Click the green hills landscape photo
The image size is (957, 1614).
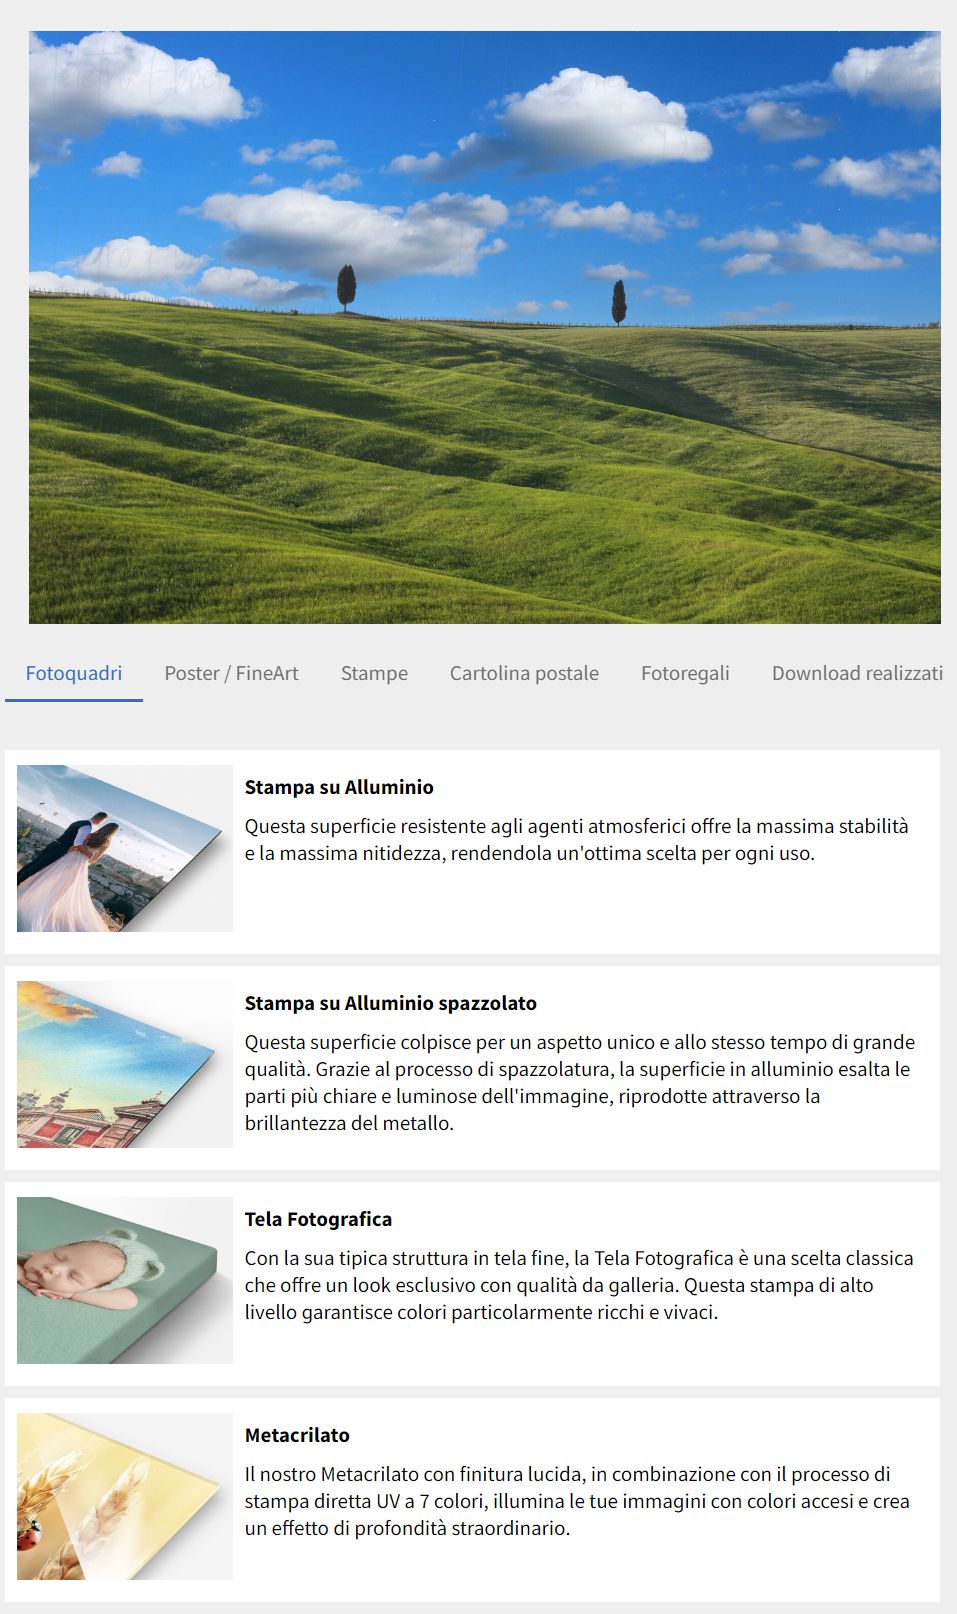pyautogui.click(x=485, y=327)
